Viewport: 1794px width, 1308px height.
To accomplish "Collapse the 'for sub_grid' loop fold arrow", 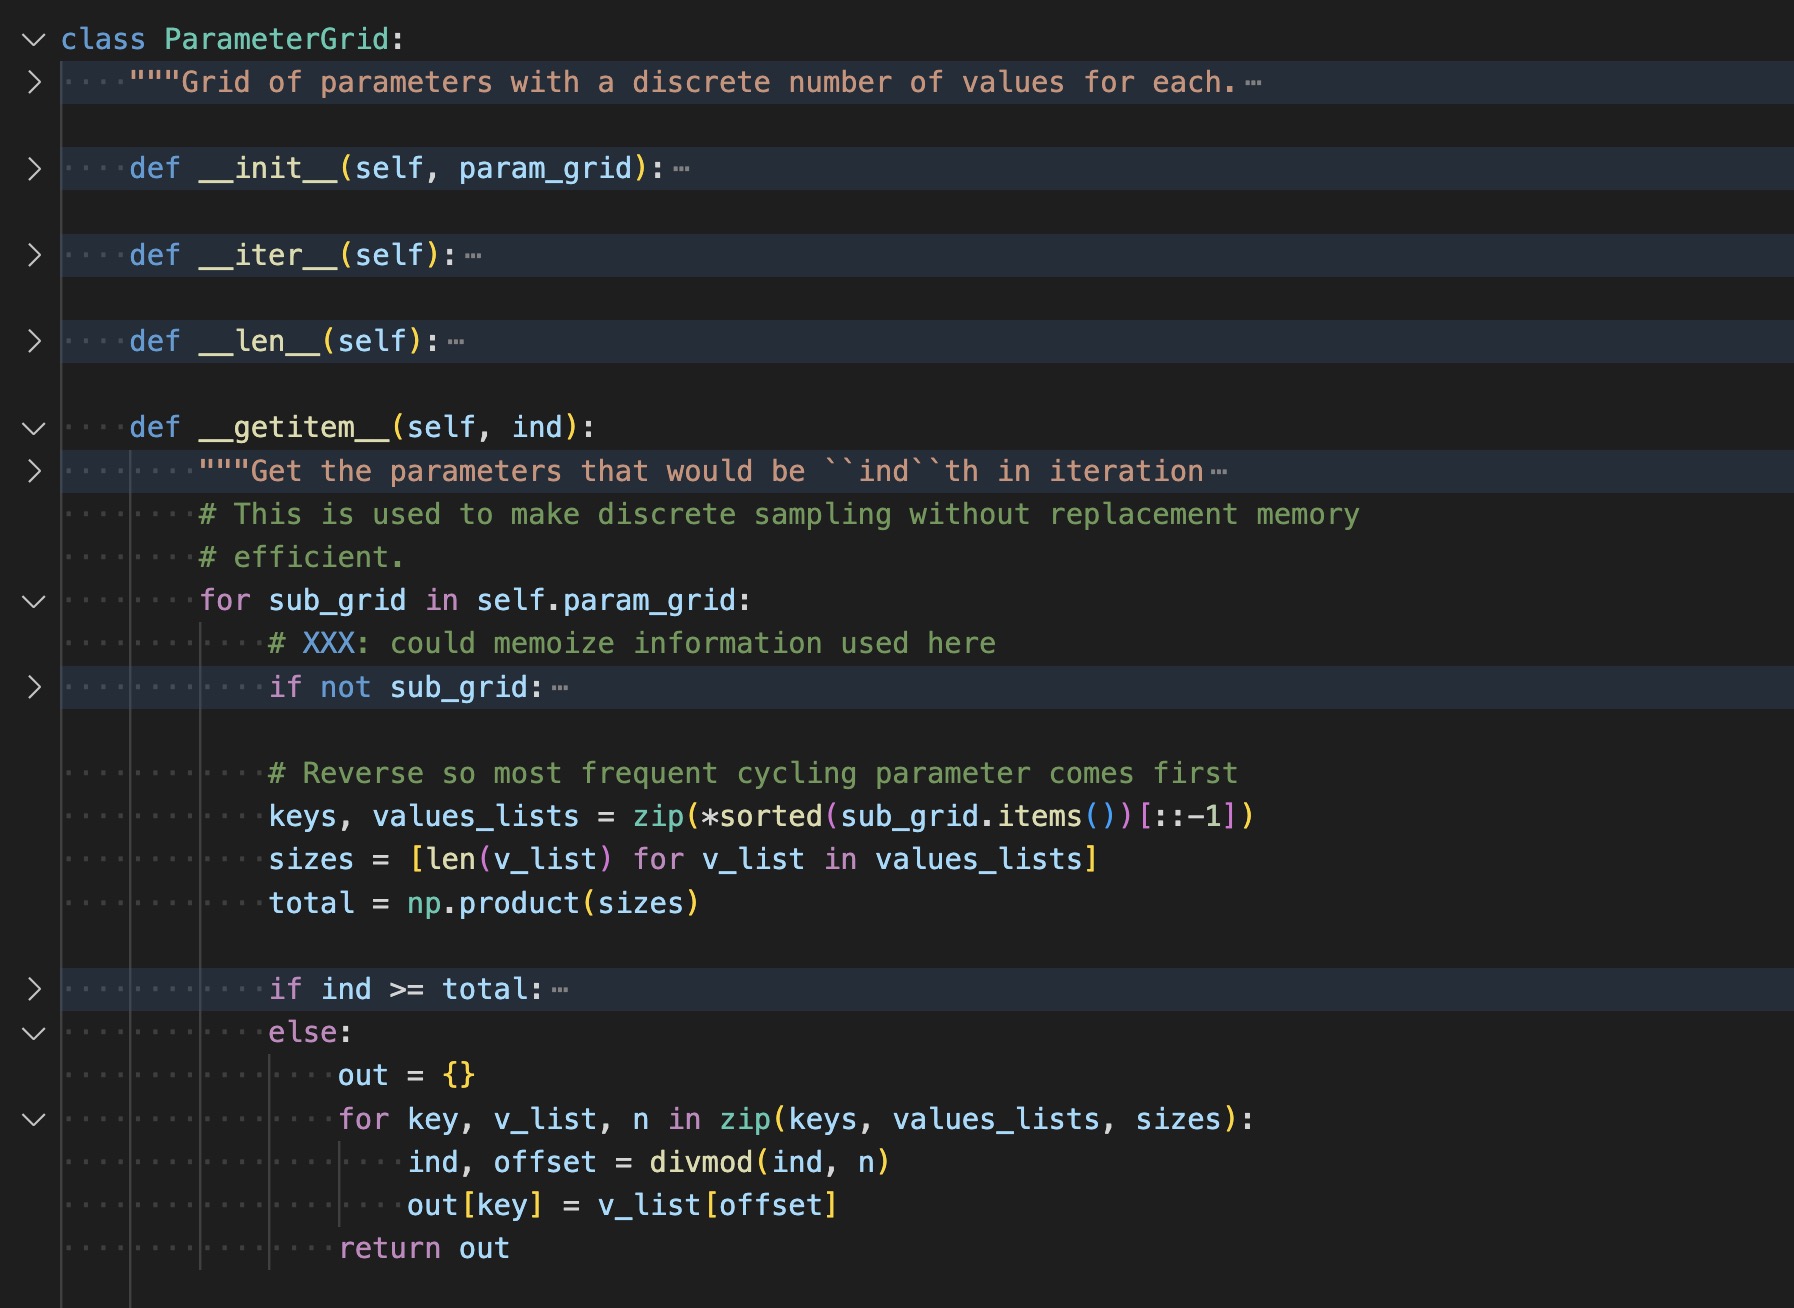I will click(x=34, y=601).
